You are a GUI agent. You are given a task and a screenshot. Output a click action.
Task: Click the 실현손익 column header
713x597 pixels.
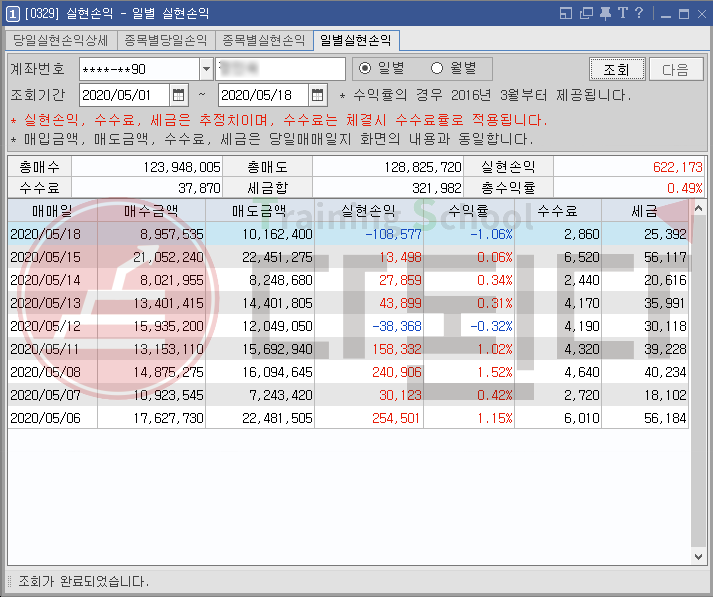coord(369,211)
